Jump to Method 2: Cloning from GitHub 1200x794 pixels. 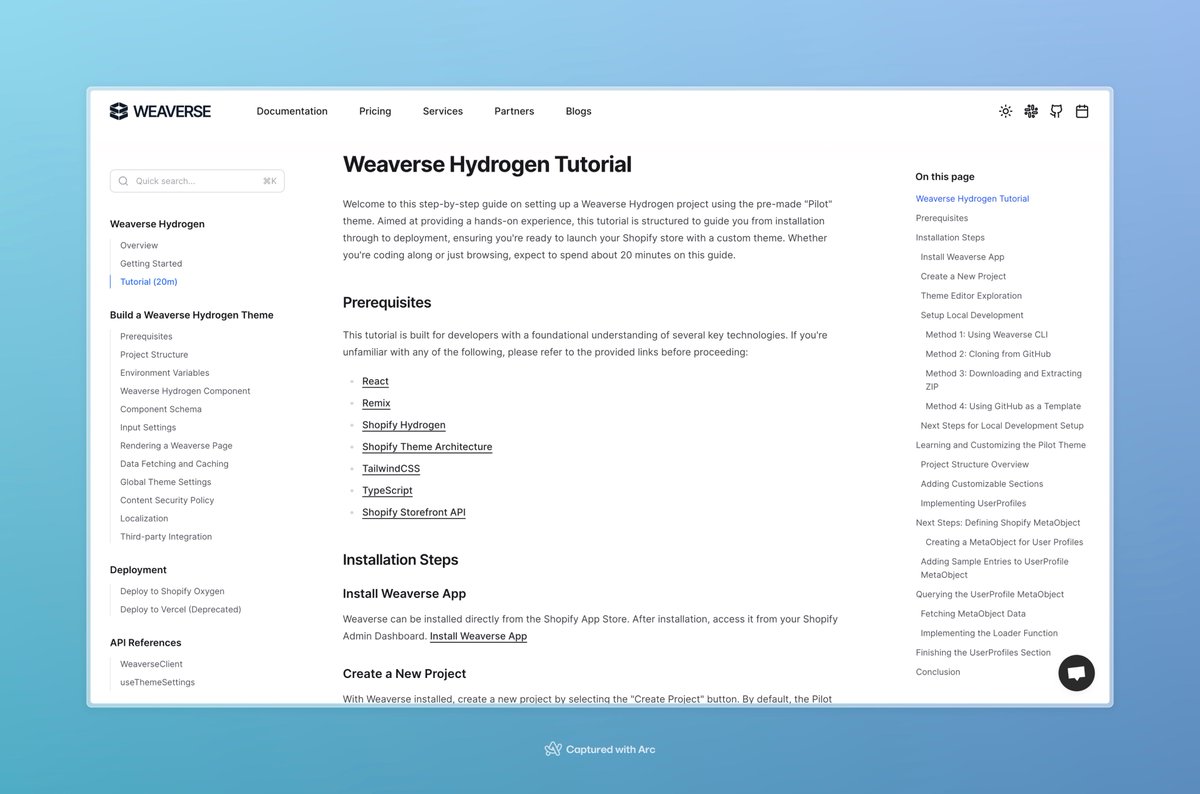tap(988, 354)
